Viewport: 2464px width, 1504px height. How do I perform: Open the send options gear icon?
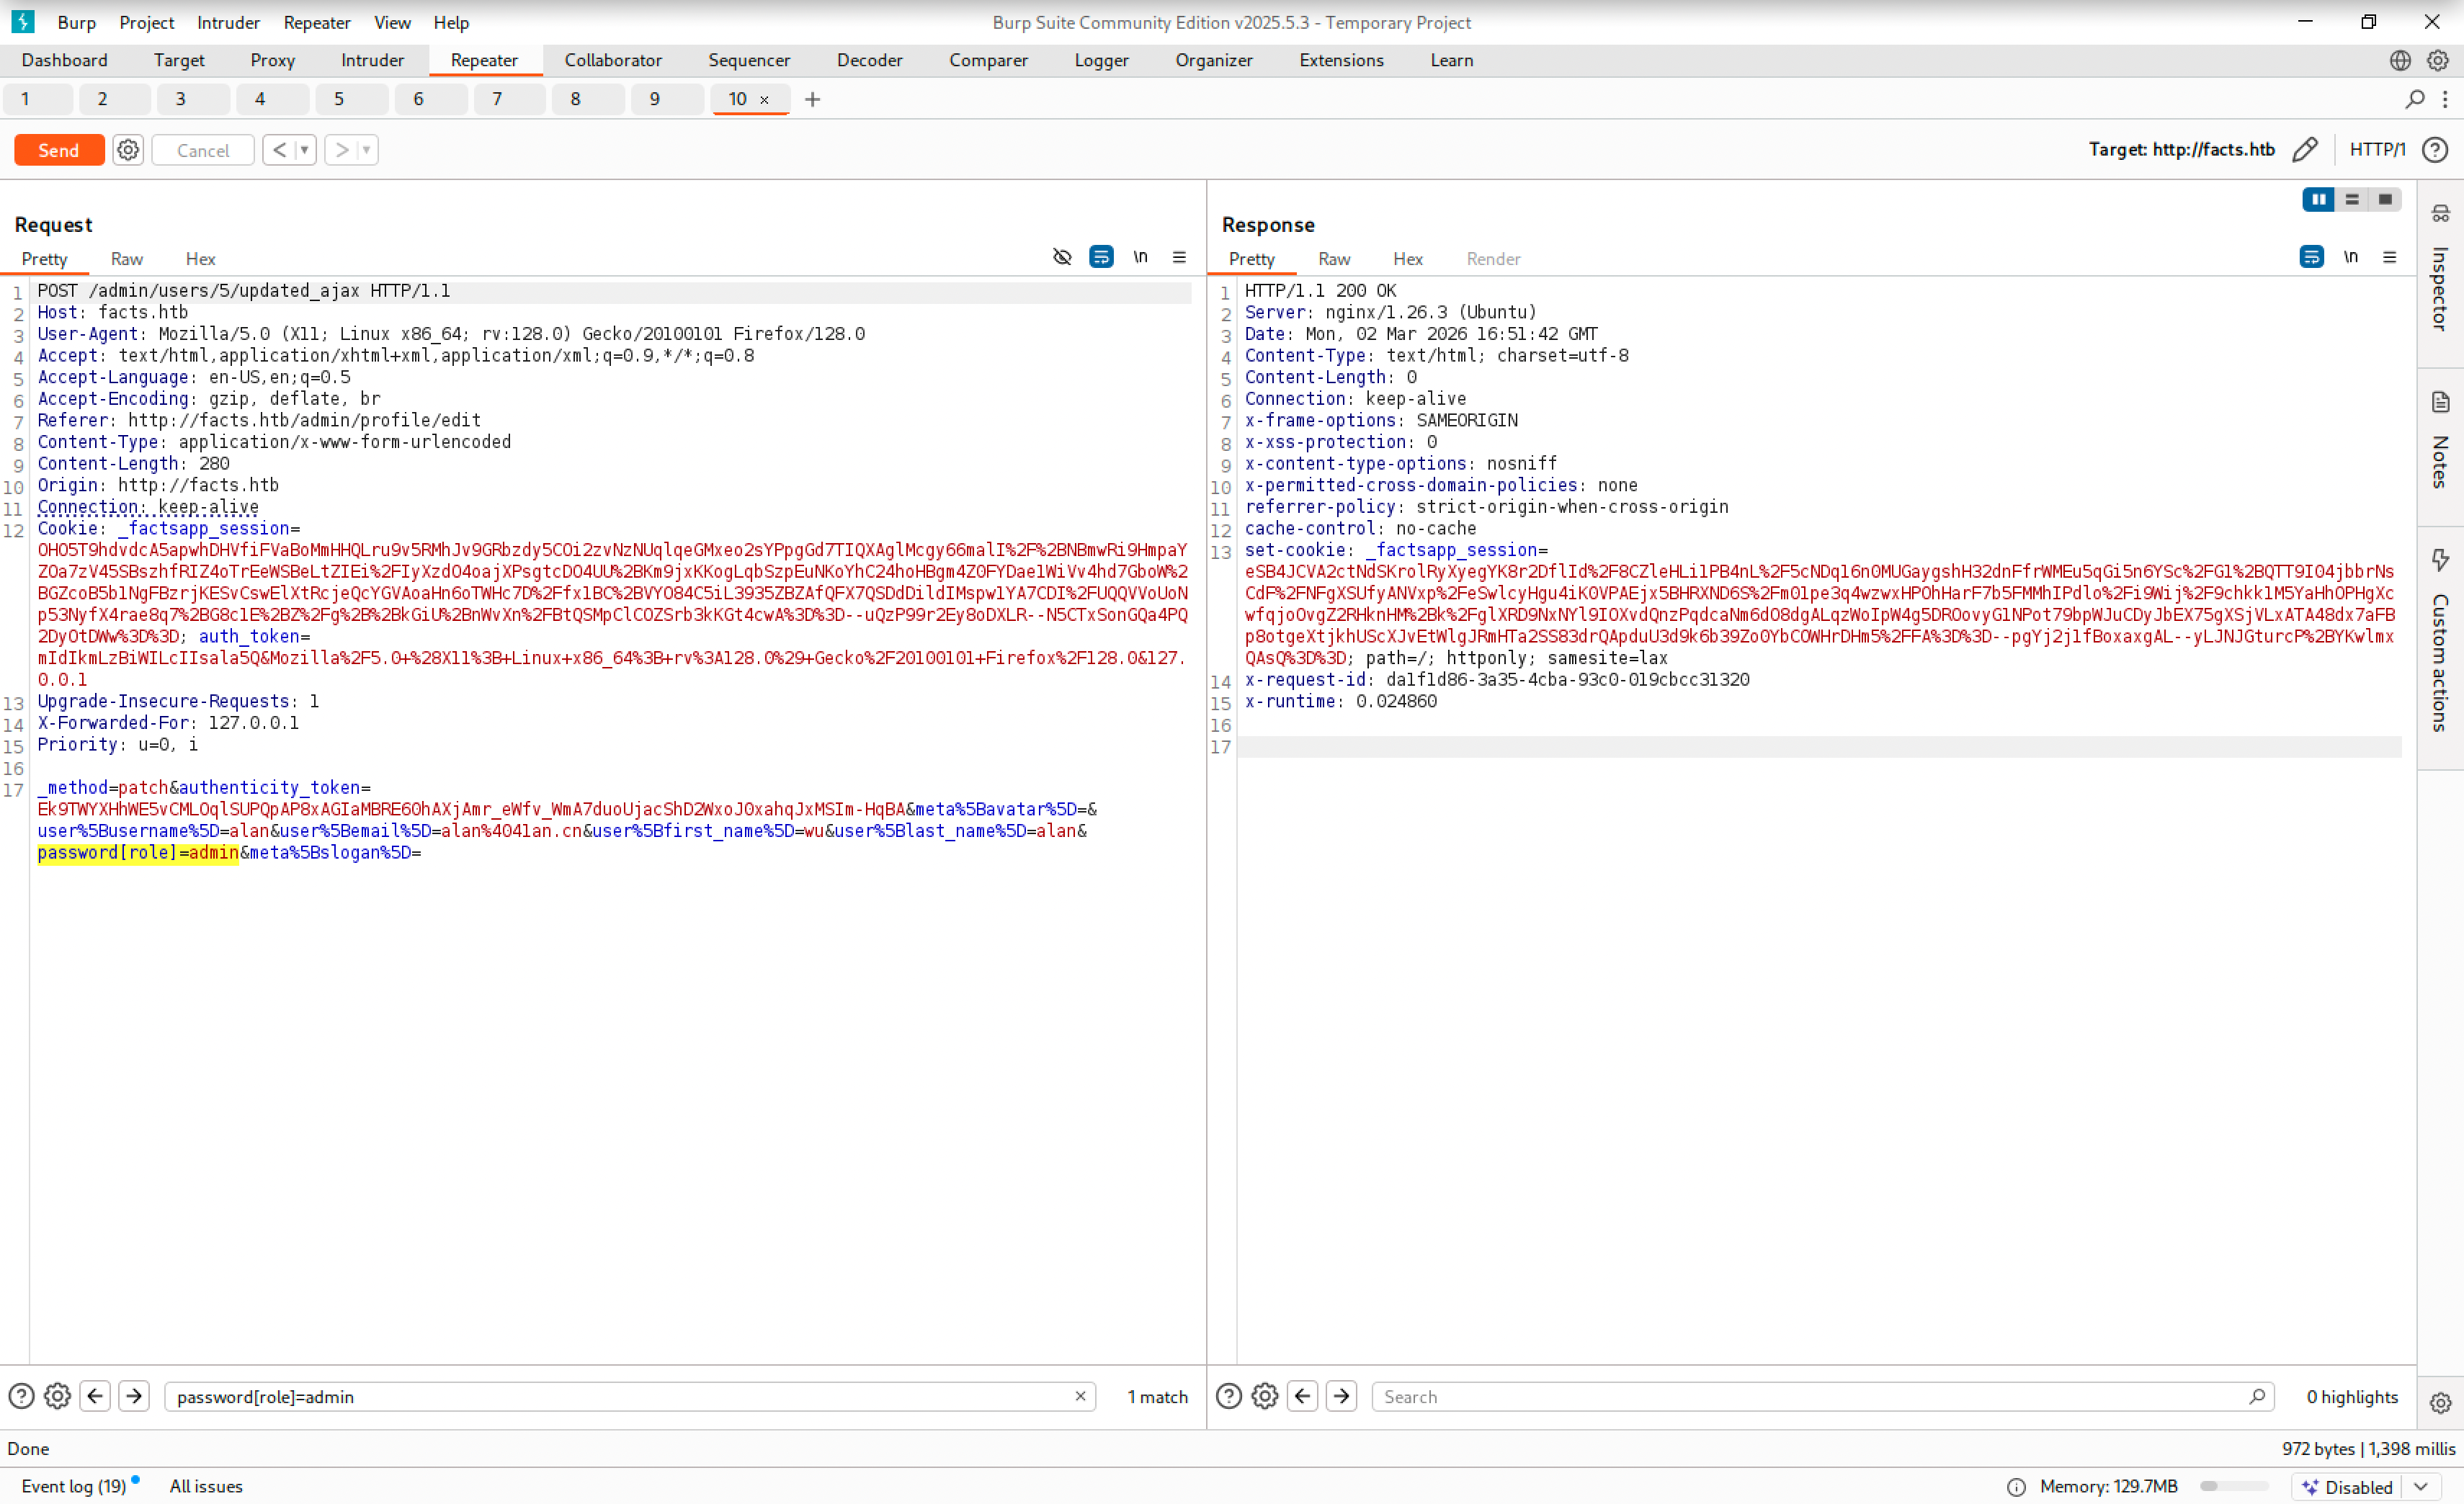coord(128,150)
